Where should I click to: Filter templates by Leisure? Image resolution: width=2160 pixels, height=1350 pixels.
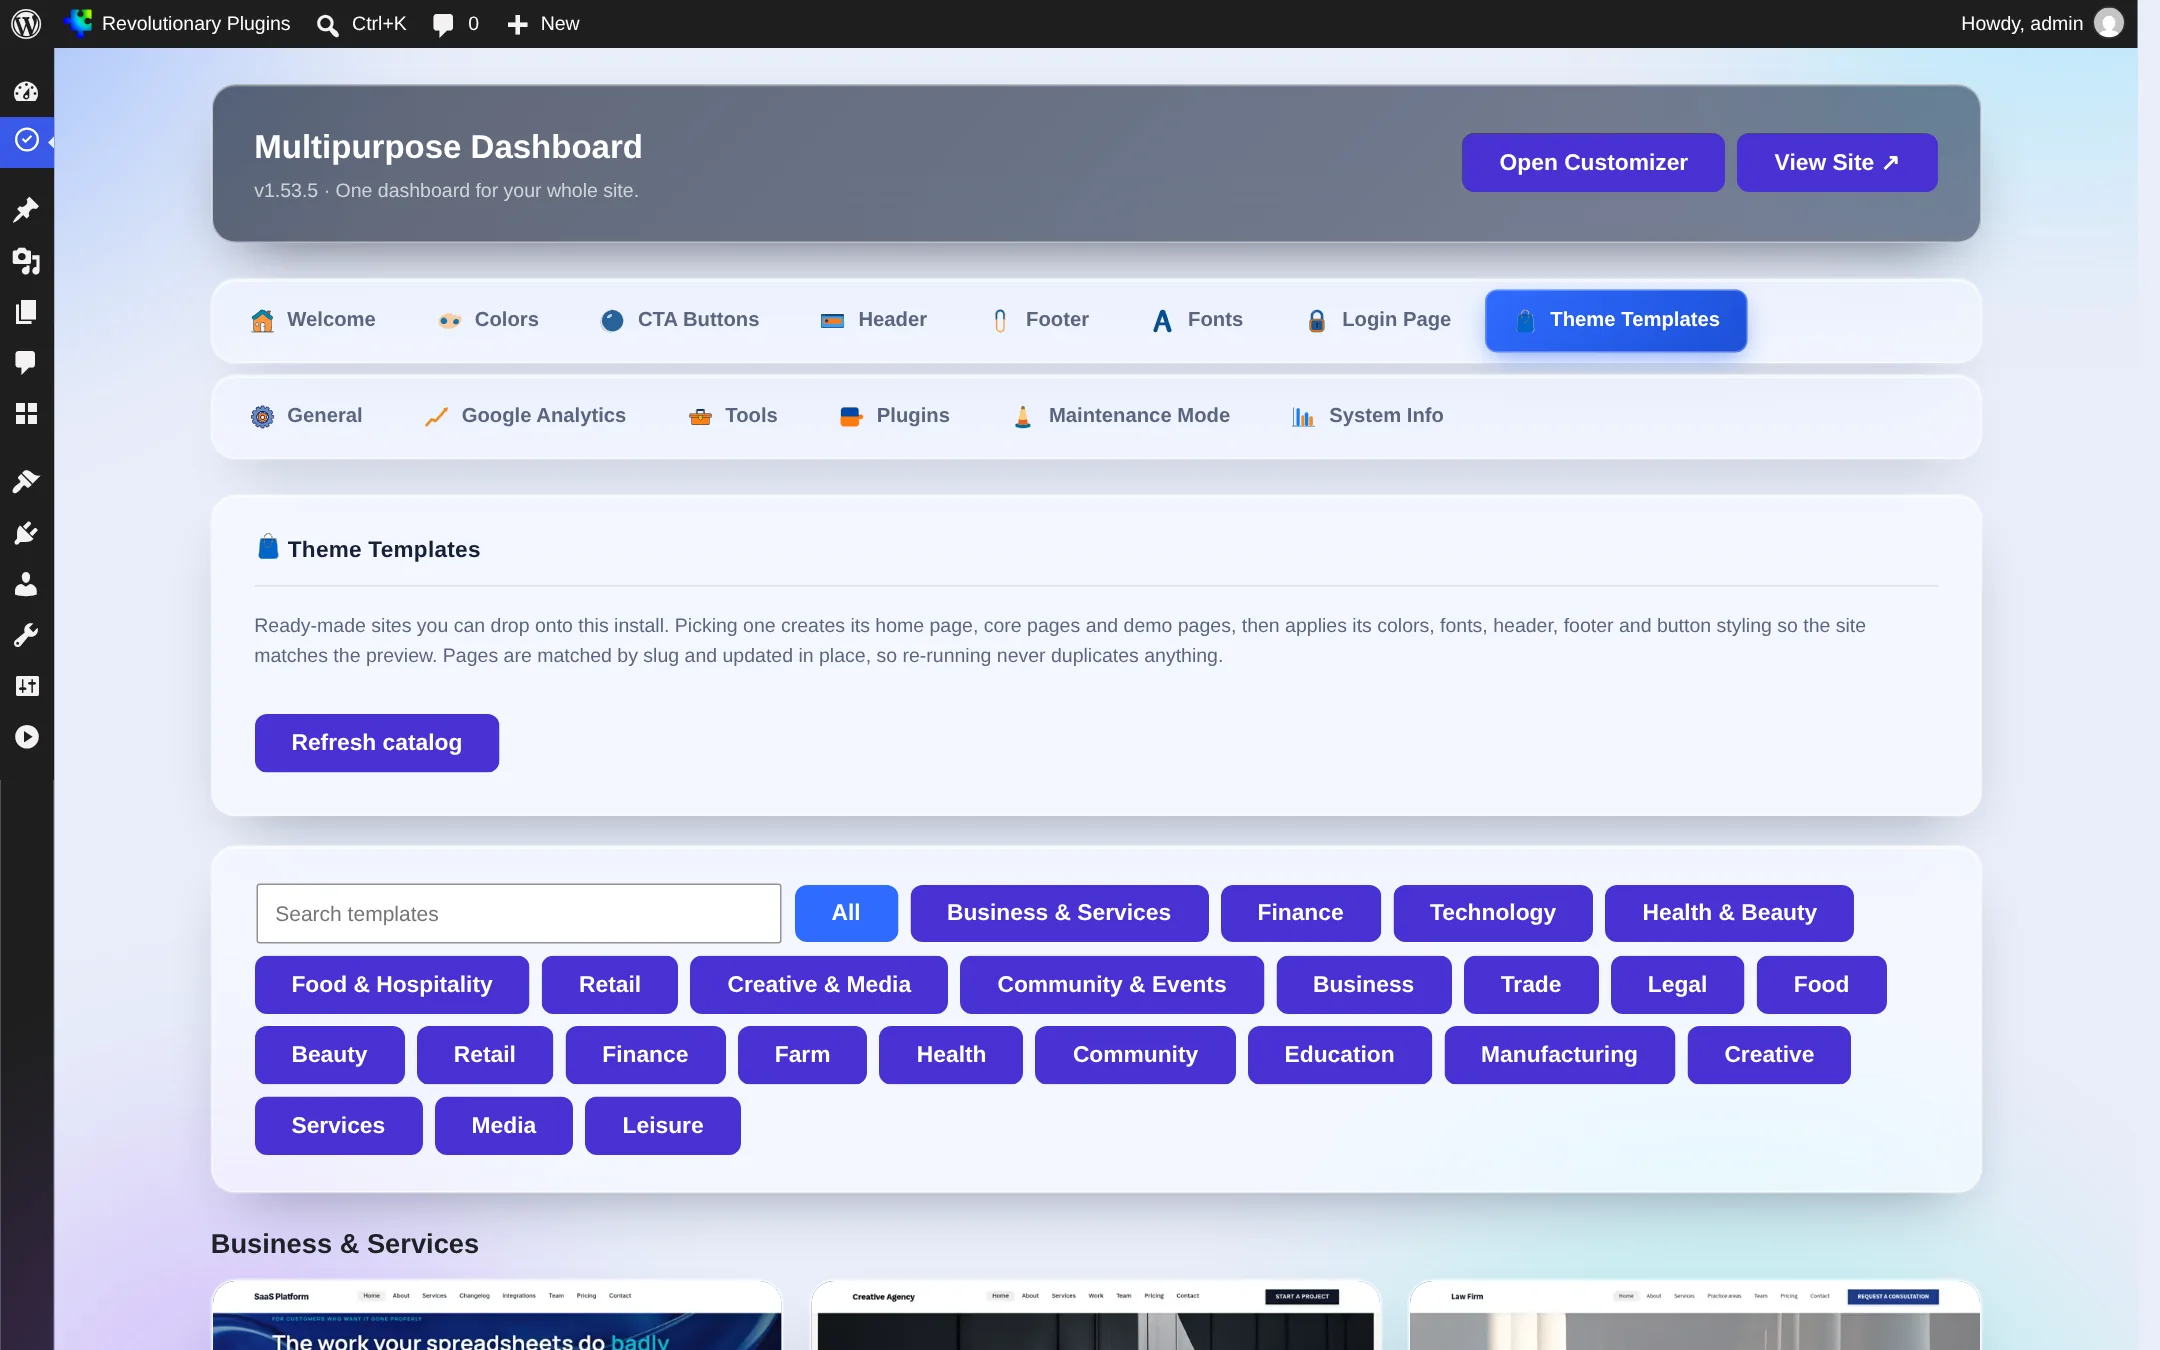[x=663, y=1126]
